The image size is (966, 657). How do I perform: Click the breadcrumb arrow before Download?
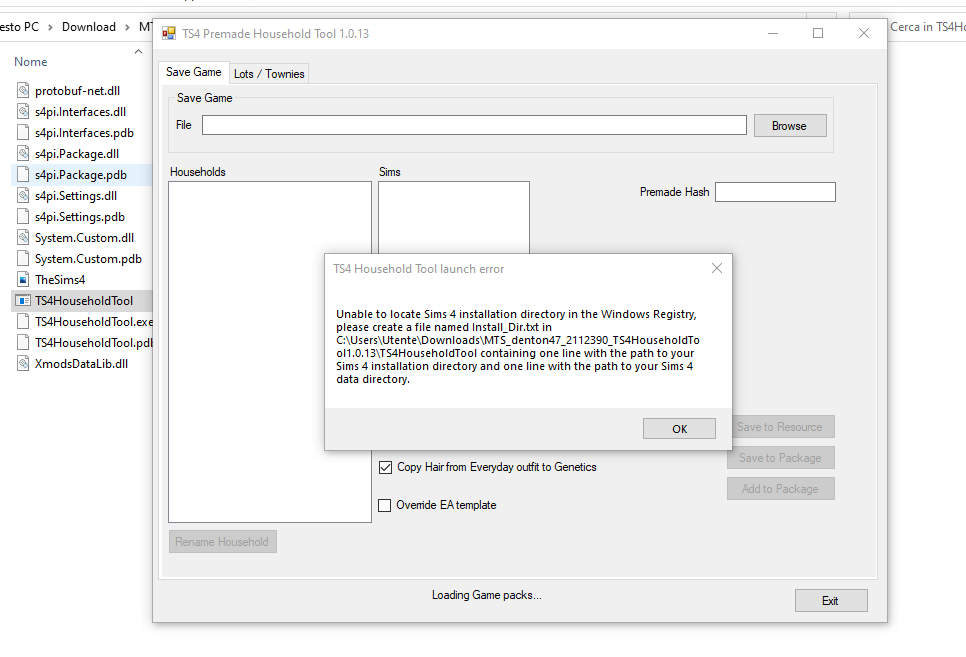50,27
